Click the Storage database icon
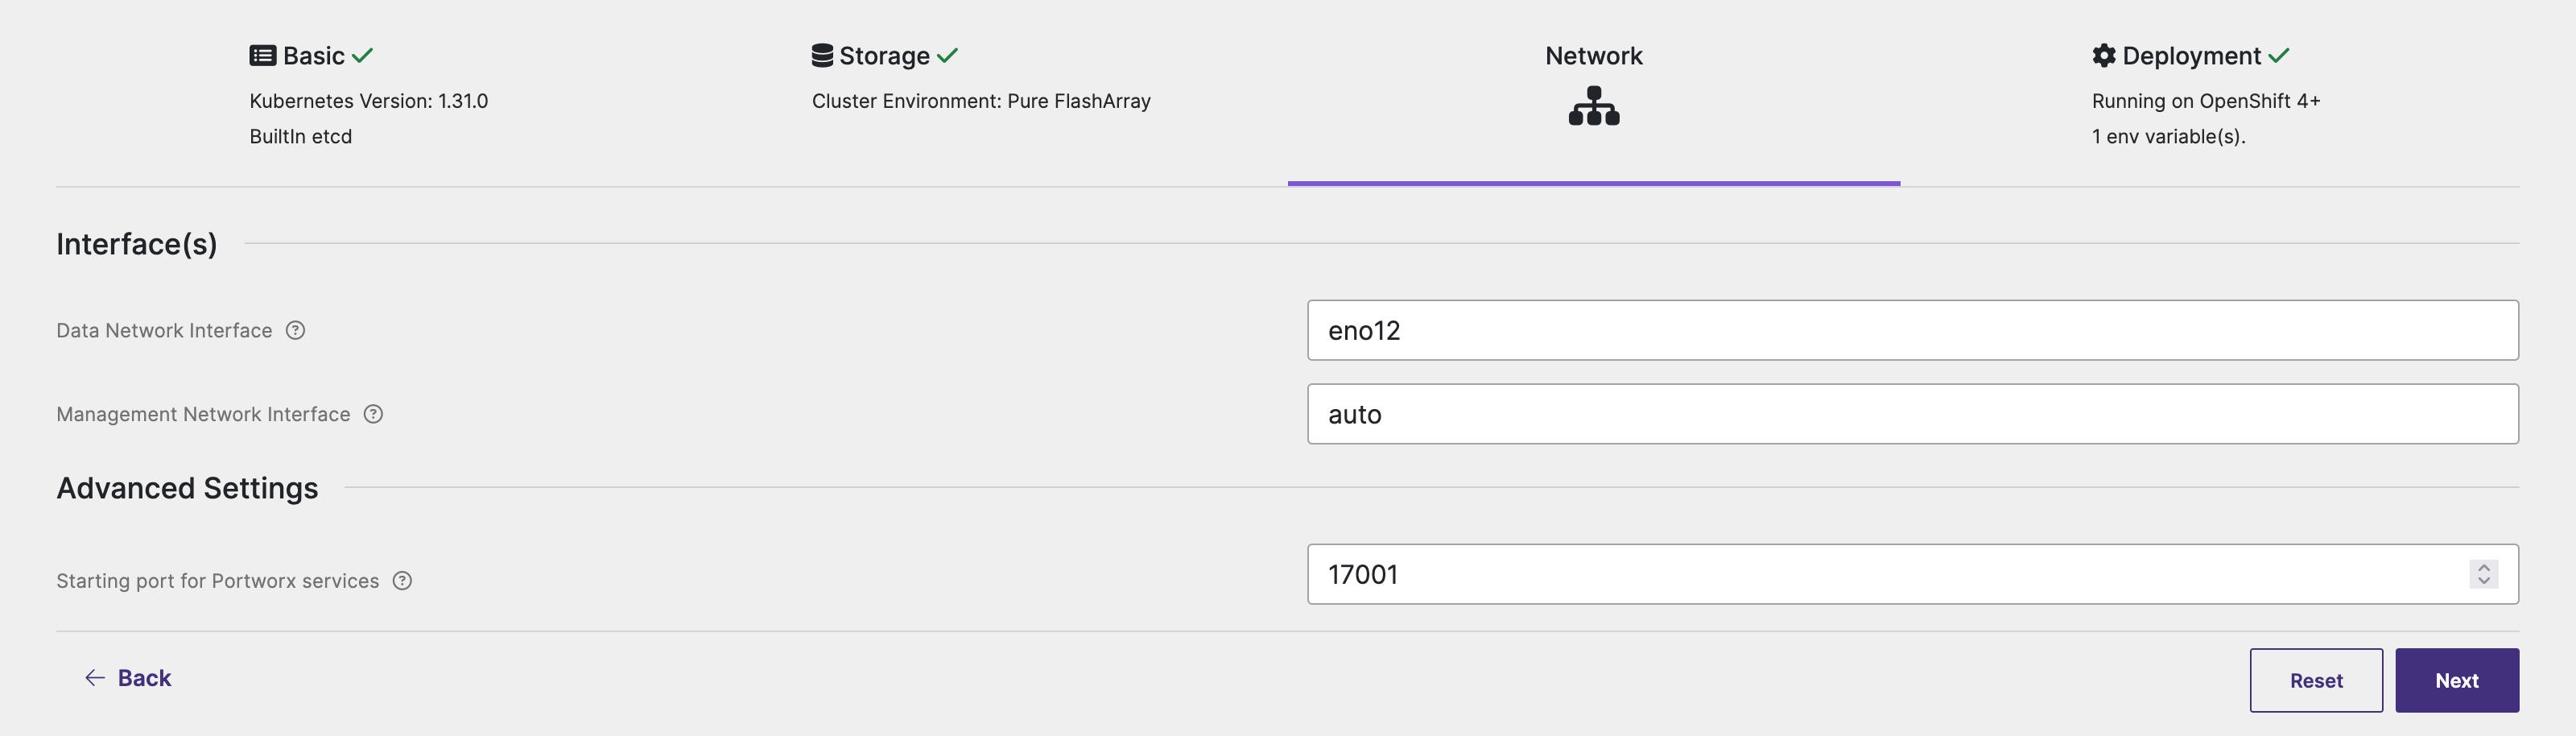 click(822, 55)
